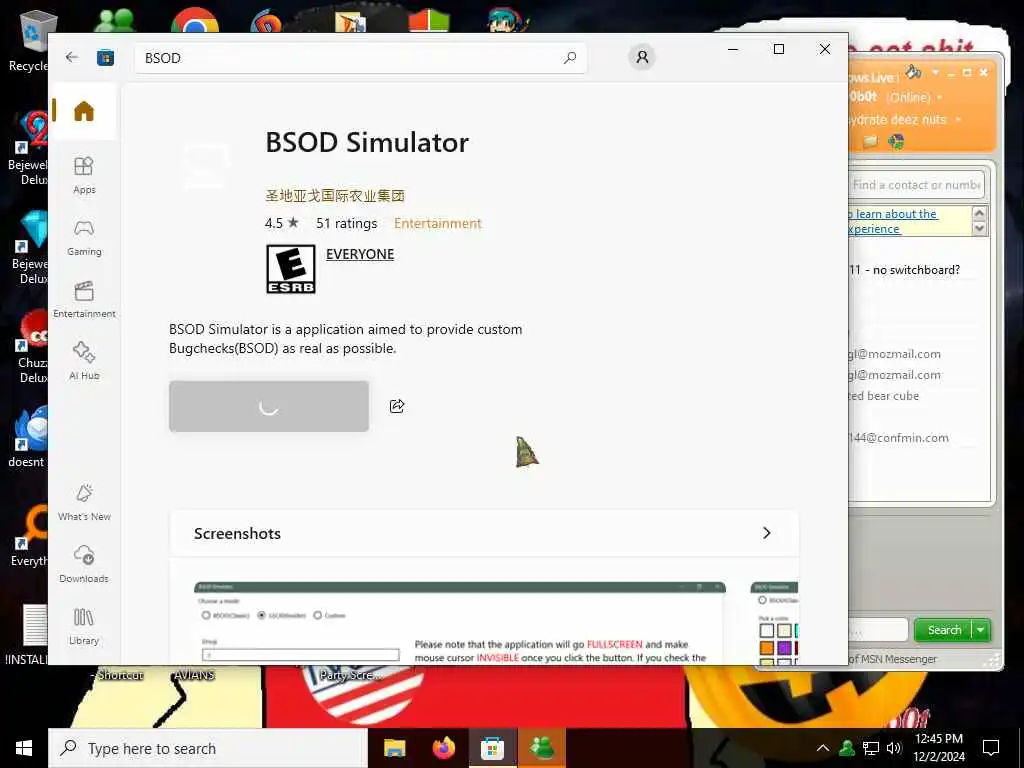1024x768 pixels.
Task: Open Library in Store sidebar
Action: [x=84, y=626]
